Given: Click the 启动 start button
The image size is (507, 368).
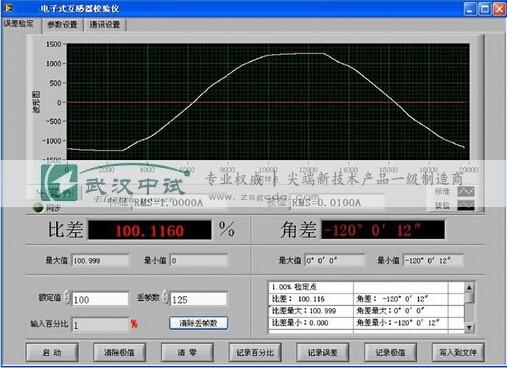Looking at the screenshot, I should (52, 352).
